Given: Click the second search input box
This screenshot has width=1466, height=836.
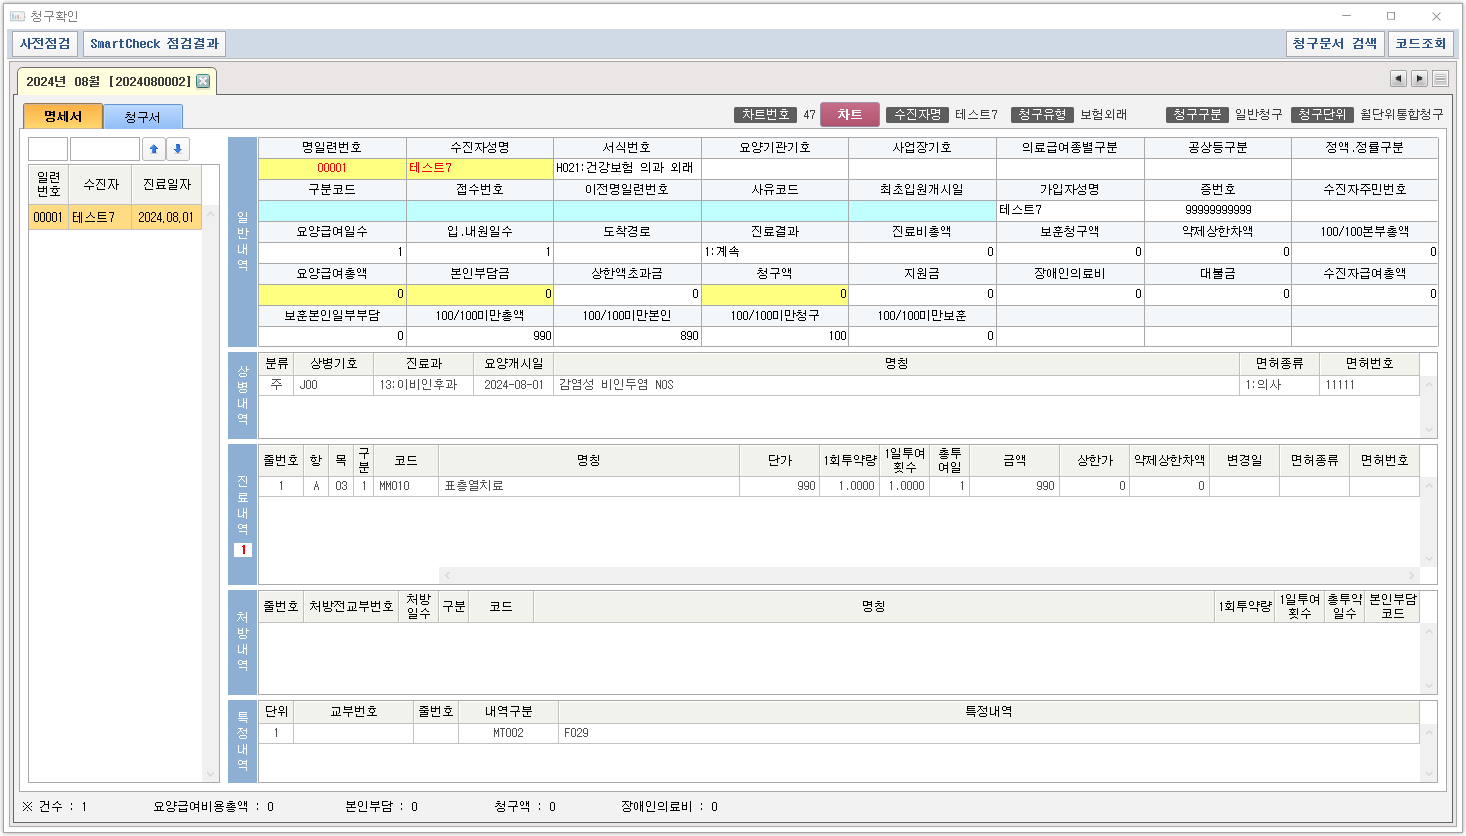Looking at the screenshot, I should point(105,149).
